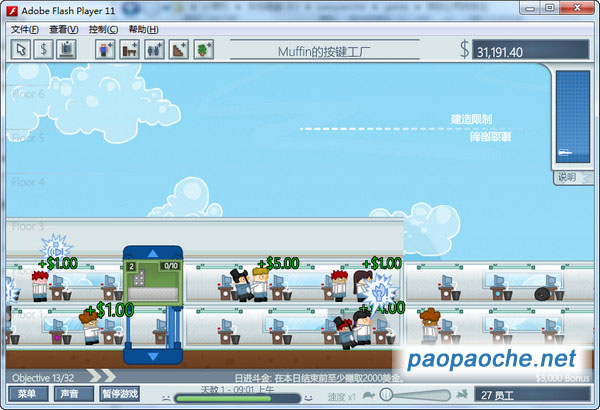Click the 菜单 button

(x=29, y=394)
